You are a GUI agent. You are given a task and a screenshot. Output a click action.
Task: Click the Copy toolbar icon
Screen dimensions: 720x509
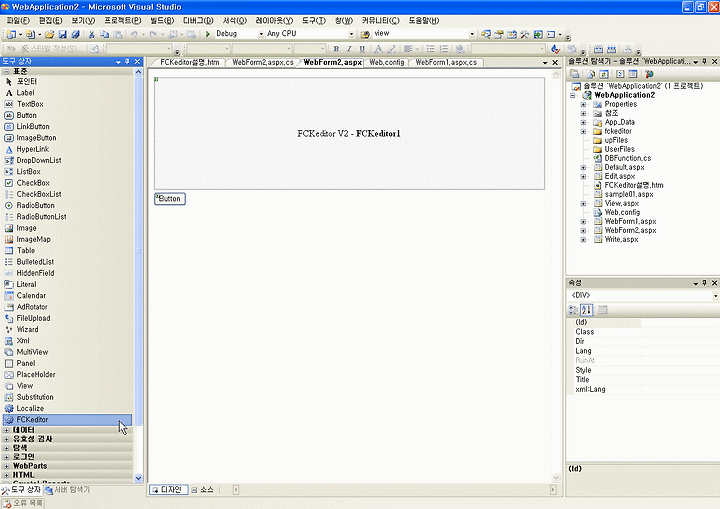pyautogui.click(x=105, y=34)
